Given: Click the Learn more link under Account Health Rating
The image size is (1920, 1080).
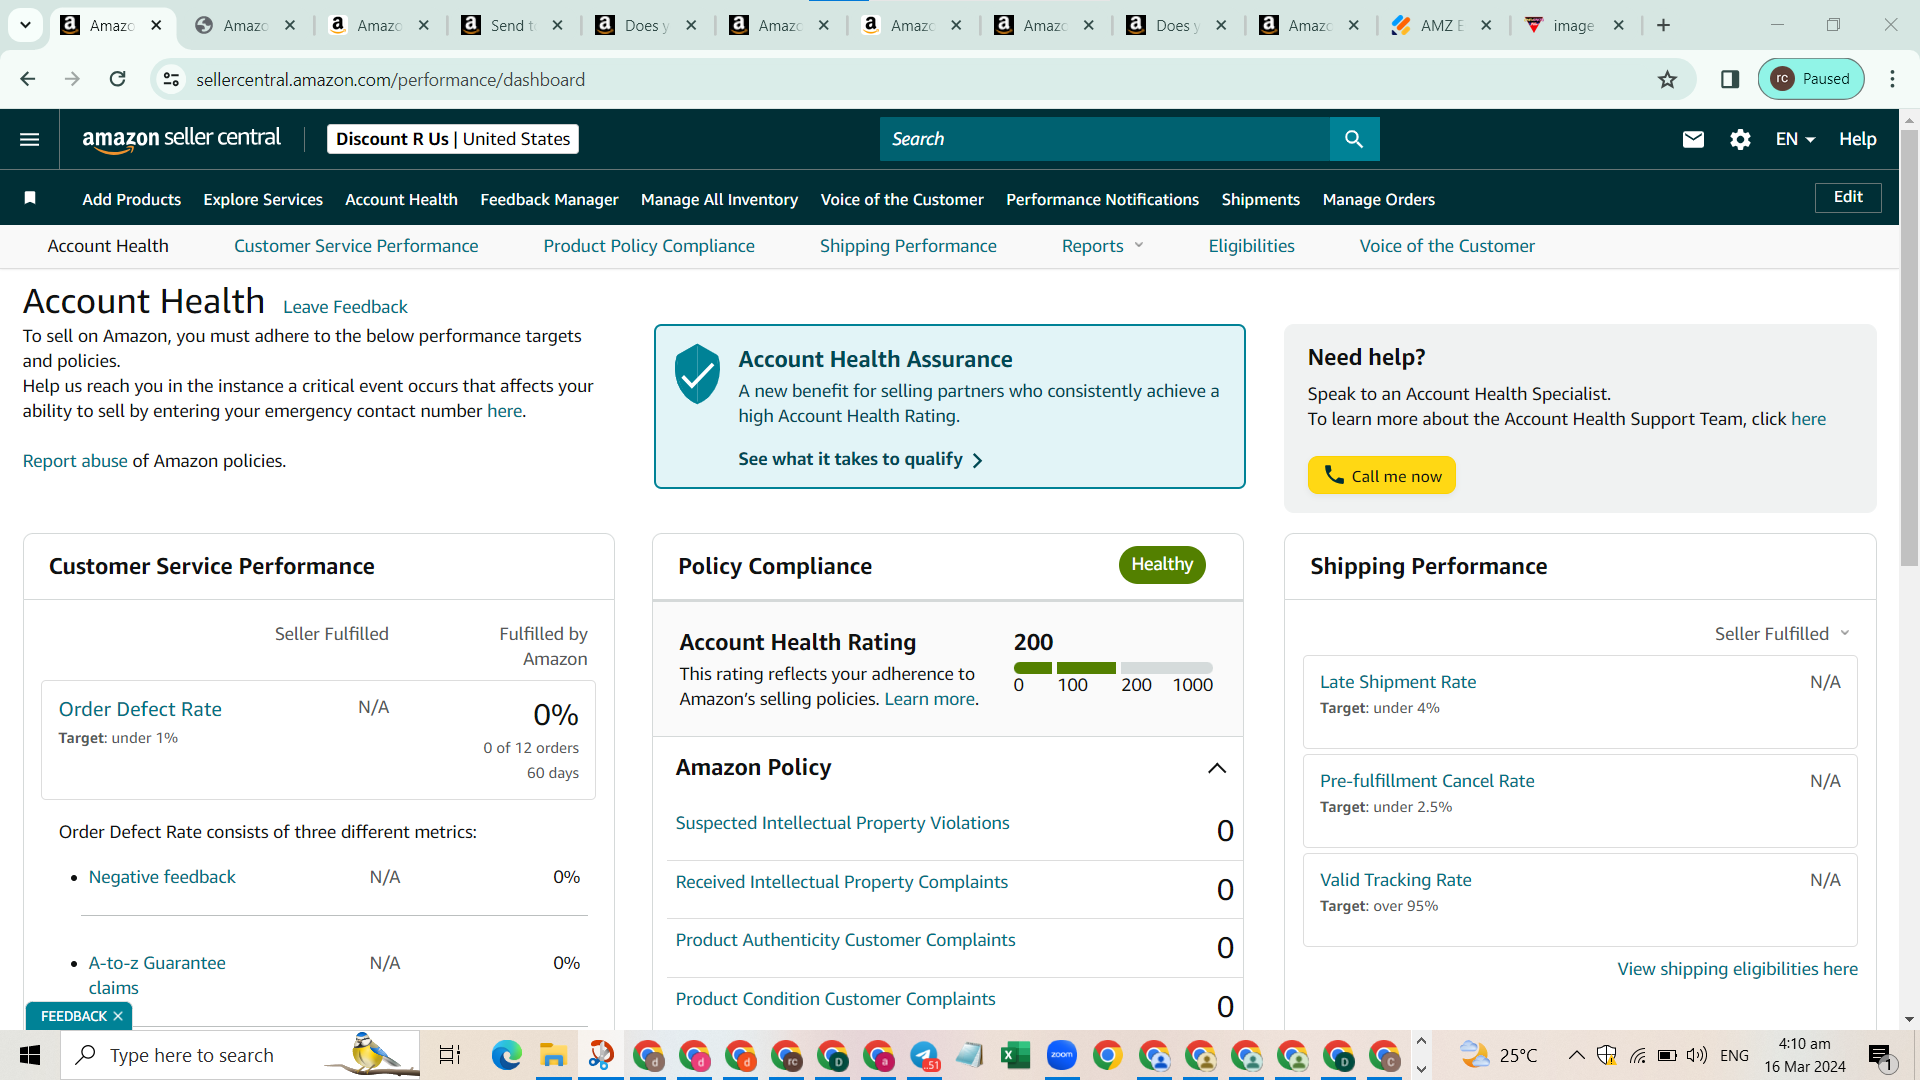Looking at the screenshot, I should click(929, 699).
